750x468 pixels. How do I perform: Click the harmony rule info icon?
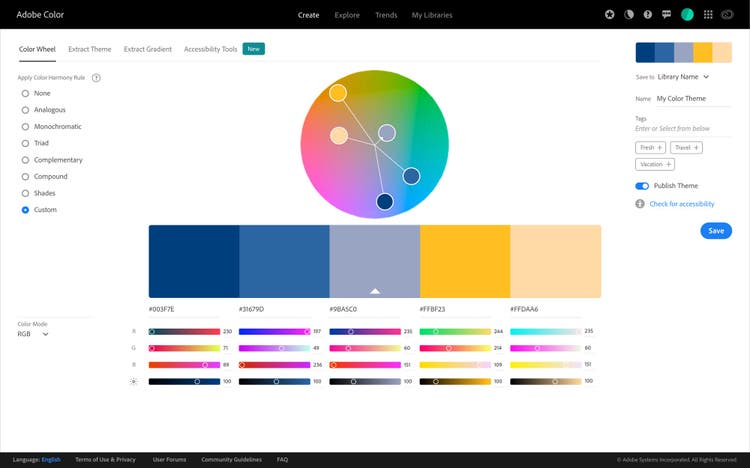tap(96, 78)
